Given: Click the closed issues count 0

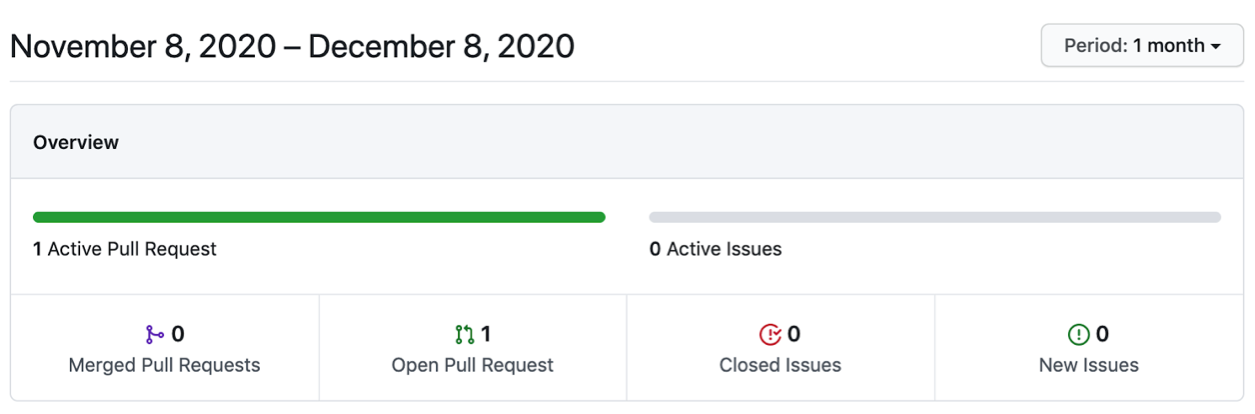Looking at the screenshot, I should 794,334.
